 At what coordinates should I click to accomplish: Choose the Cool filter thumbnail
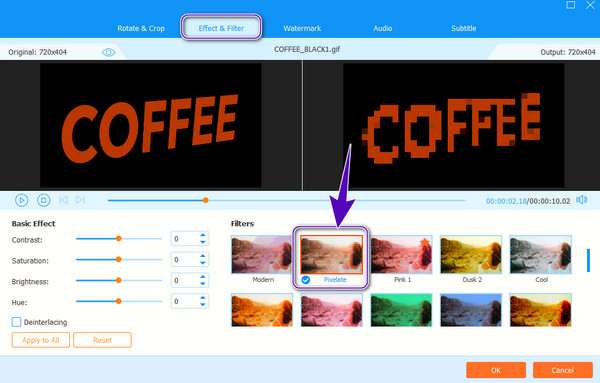(540, 254)
